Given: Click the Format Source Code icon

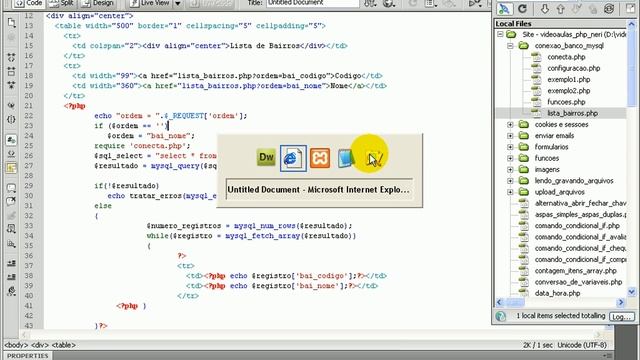Looking at the screenshot, I should click(11, 291).
